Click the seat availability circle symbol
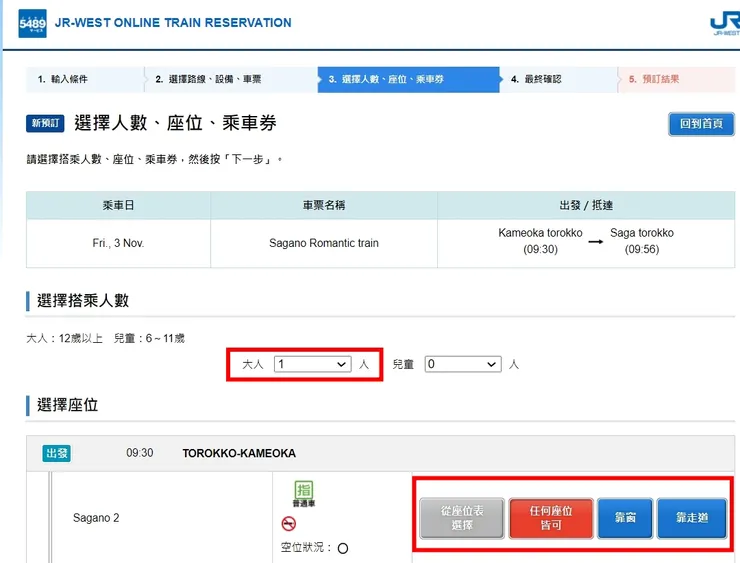This screenshot has height=563, width=740. pyautogui.click(x=343, y=548)
